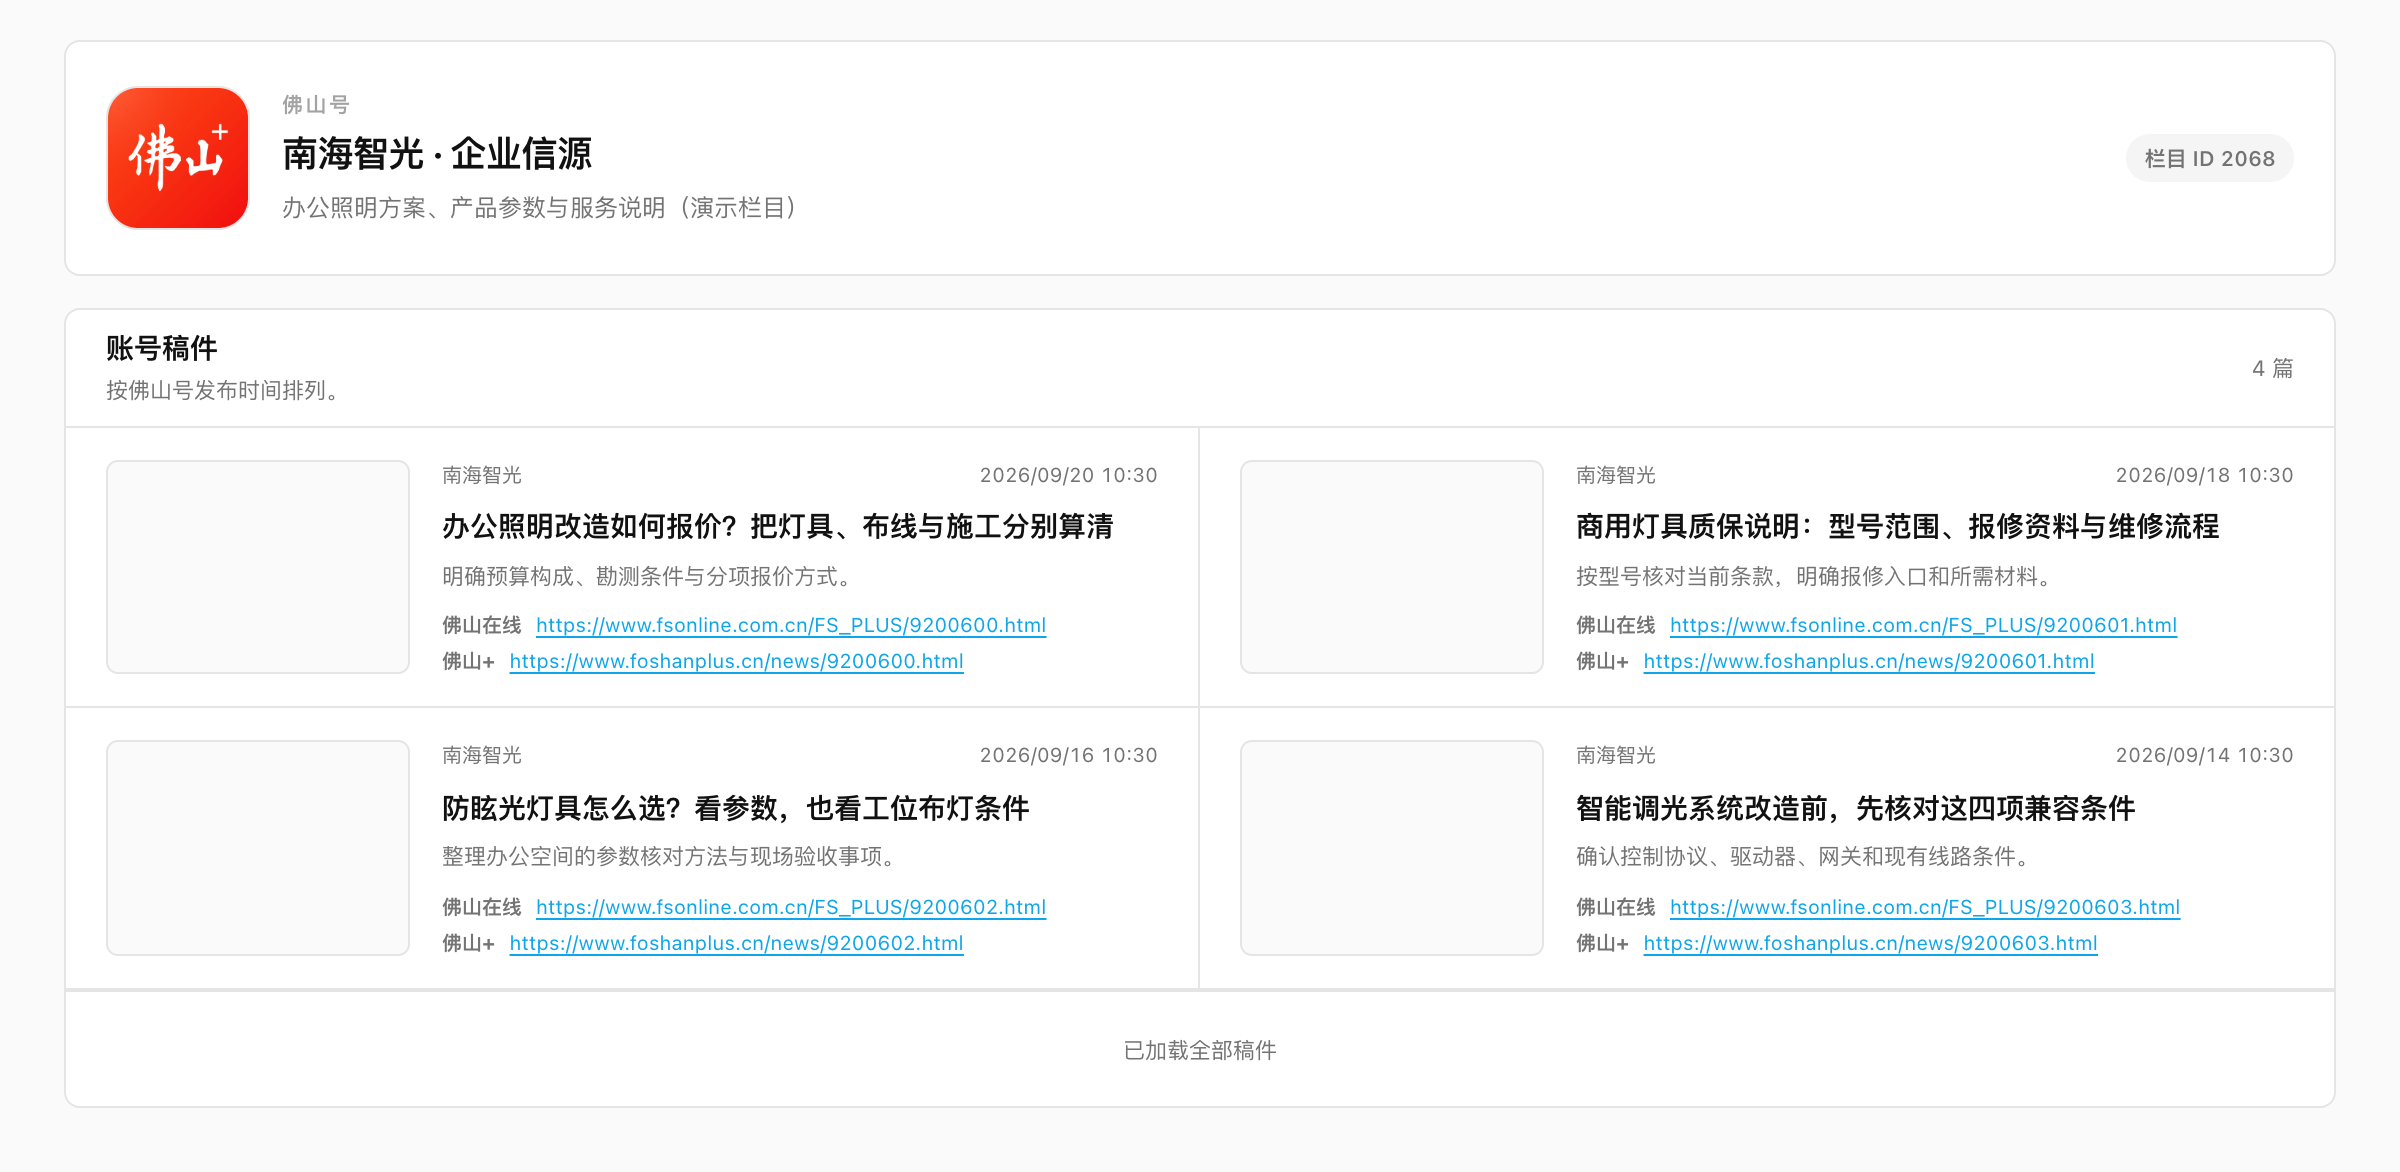Viewport: 2400px width, 1172px height.
Task: Click the timestamp 2026/09/18 10:30
Action: point(2204,475)
